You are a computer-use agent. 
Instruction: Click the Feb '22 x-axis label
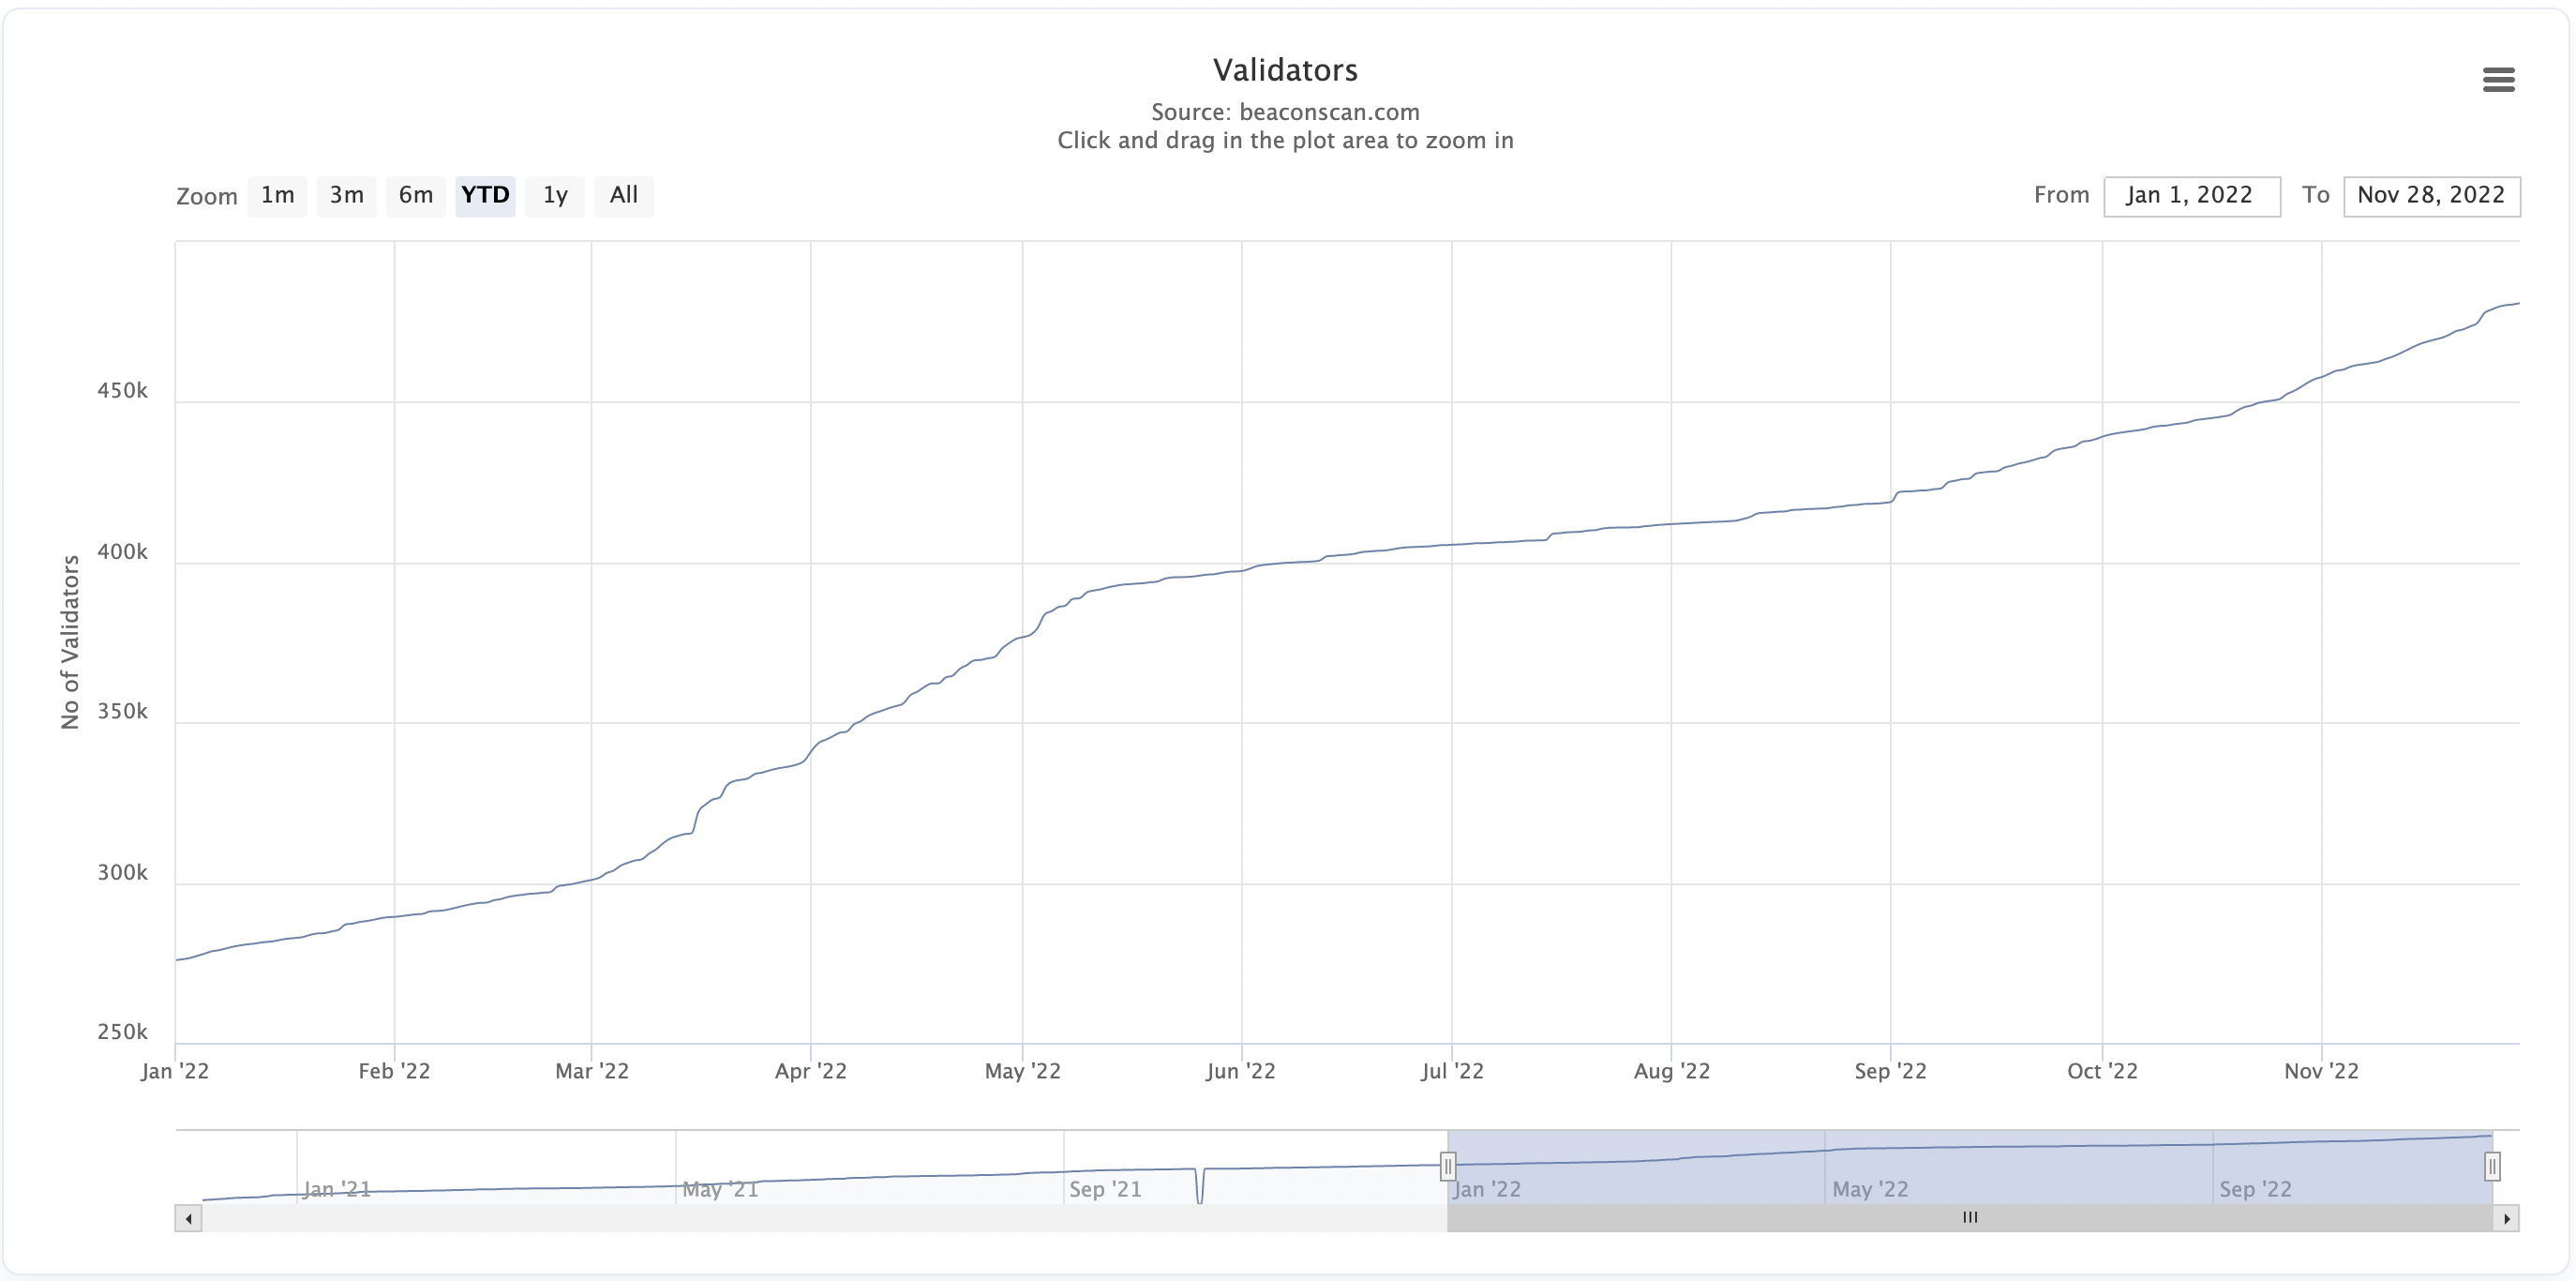(394, 1071)
